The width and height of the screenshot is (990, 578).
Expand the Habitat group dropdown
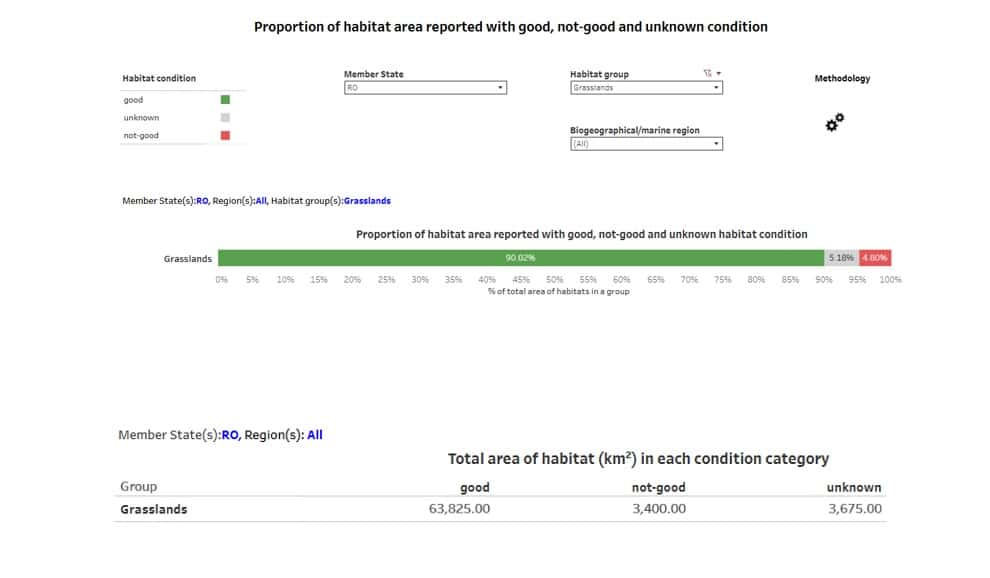coord(646,88)
